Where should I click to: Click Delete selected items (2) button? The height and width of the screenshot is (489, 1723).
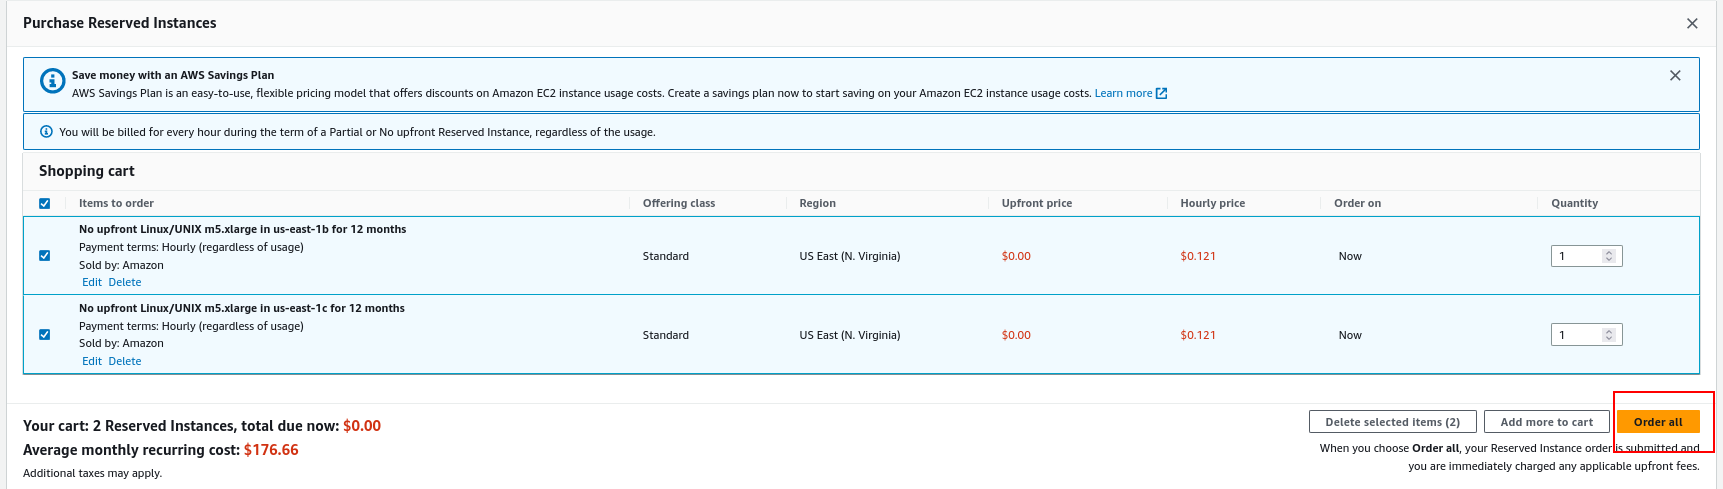(1392, 422)
